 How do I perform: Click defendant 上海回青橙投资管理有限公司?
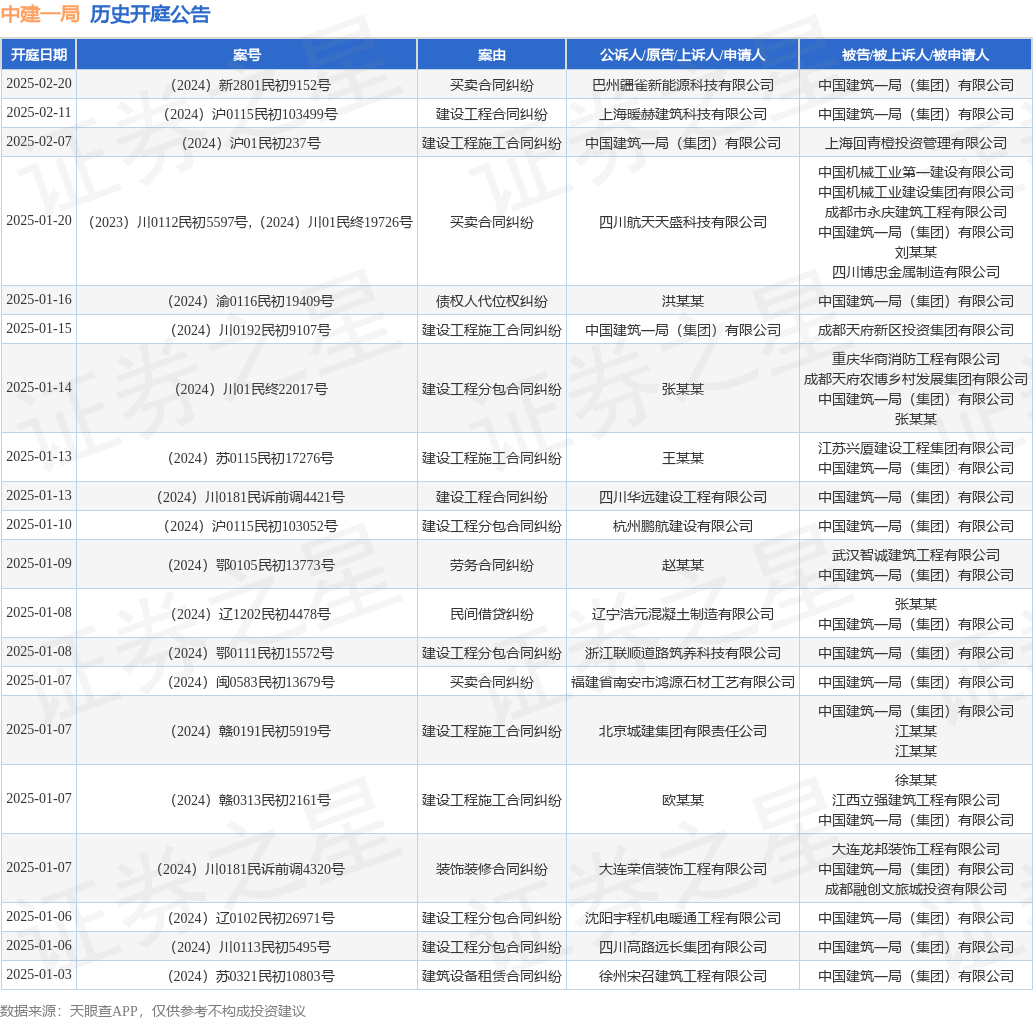(x=916, y=143)
